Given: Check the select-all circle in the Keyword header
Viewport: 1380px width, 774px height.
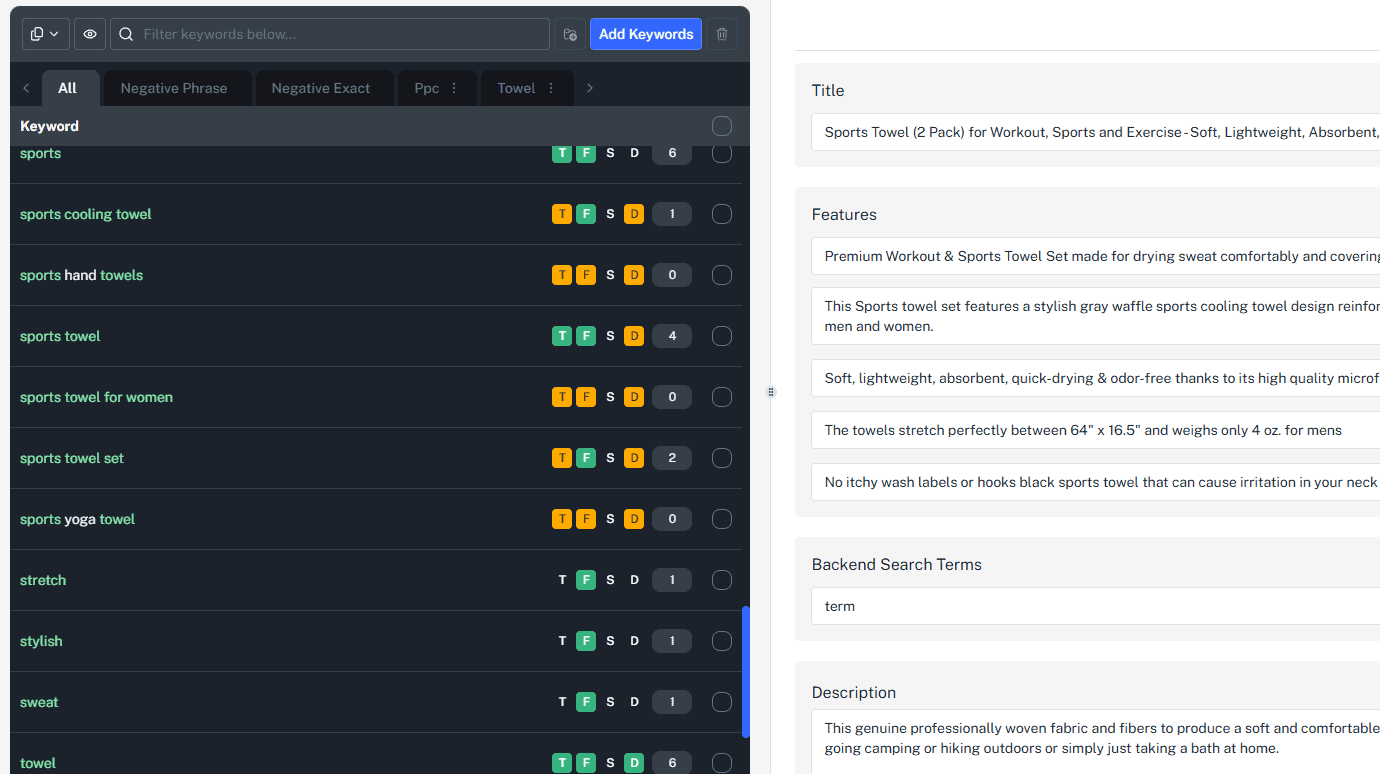Looking at the screenshot, I should 721,126.
